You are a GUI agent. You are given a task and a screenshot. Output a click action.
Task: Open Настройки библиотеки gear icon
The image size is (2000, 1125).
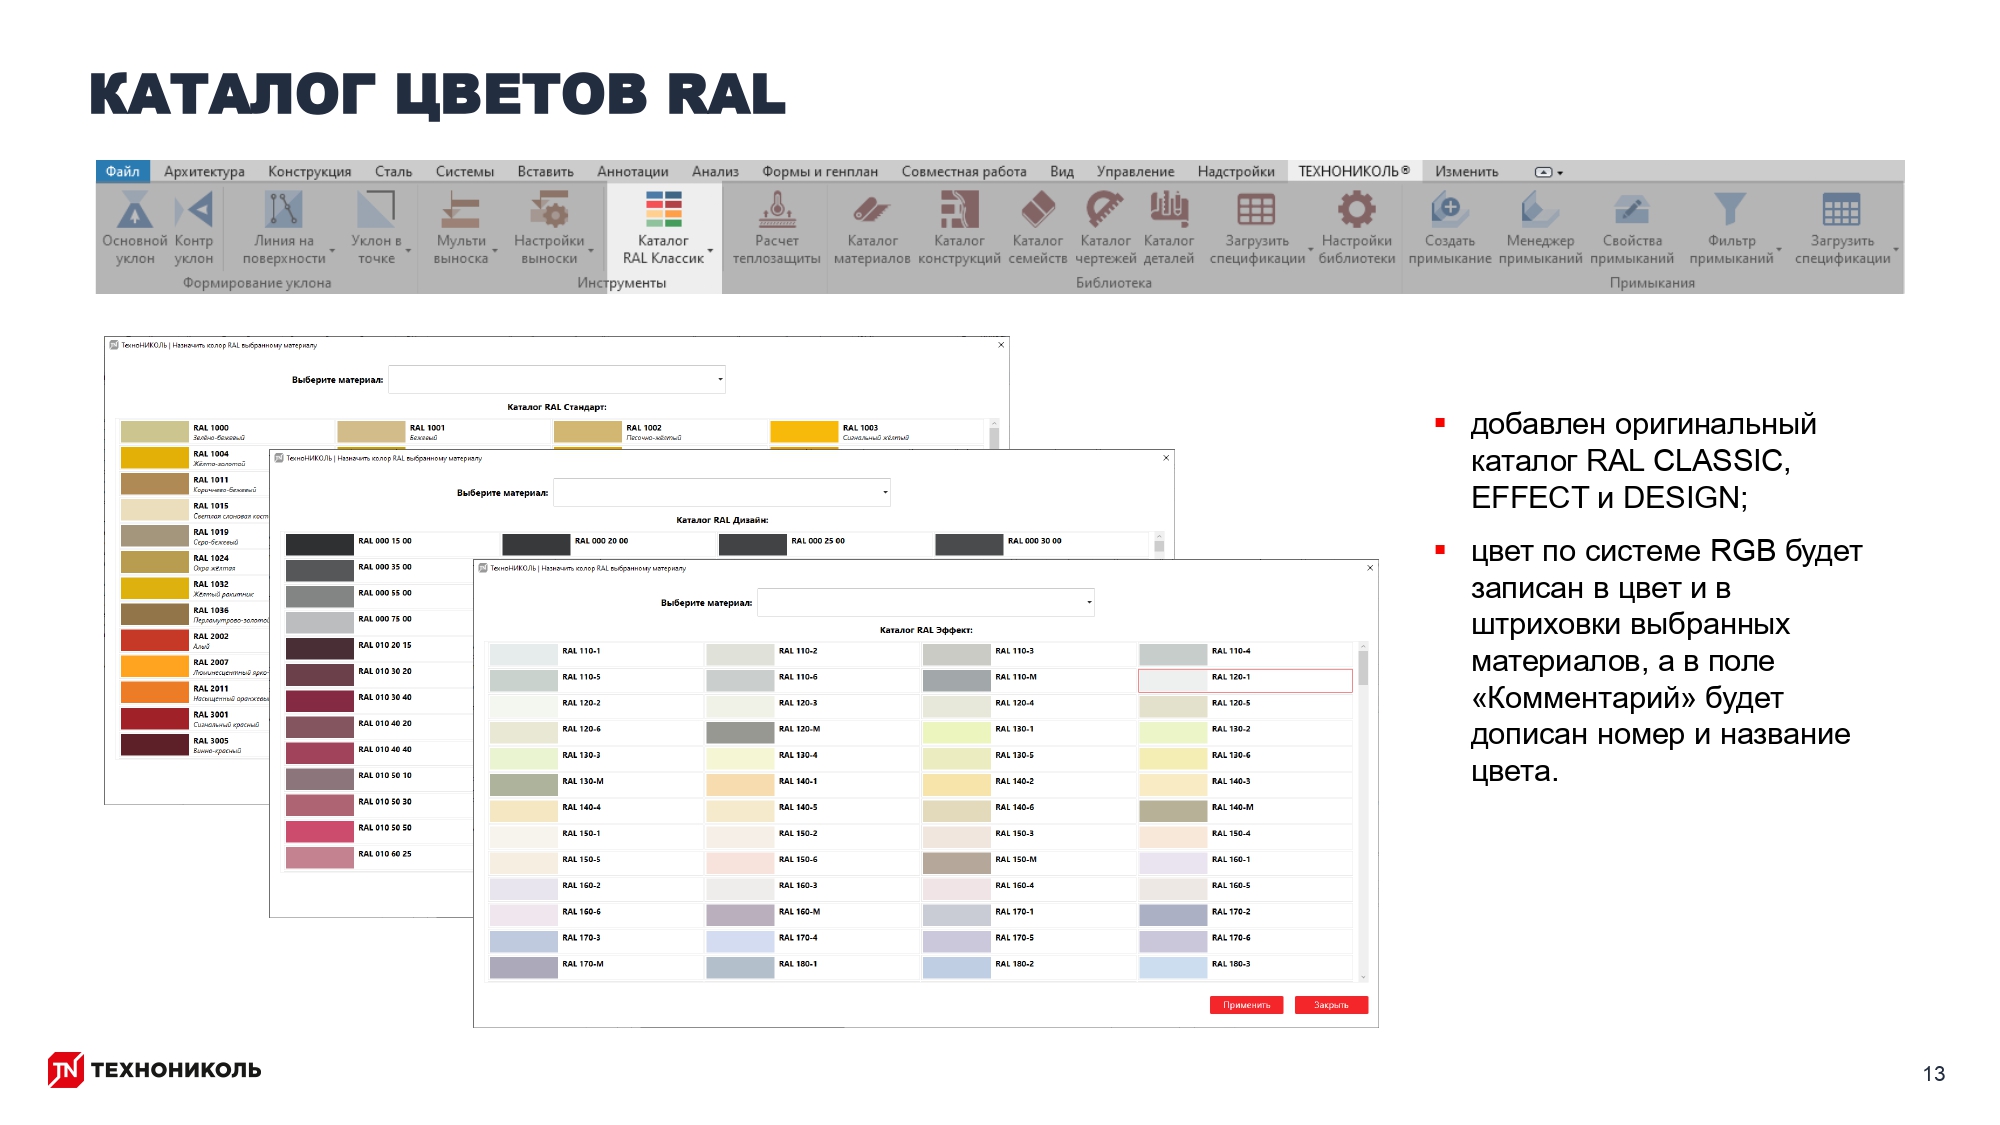coord(1357,210)
